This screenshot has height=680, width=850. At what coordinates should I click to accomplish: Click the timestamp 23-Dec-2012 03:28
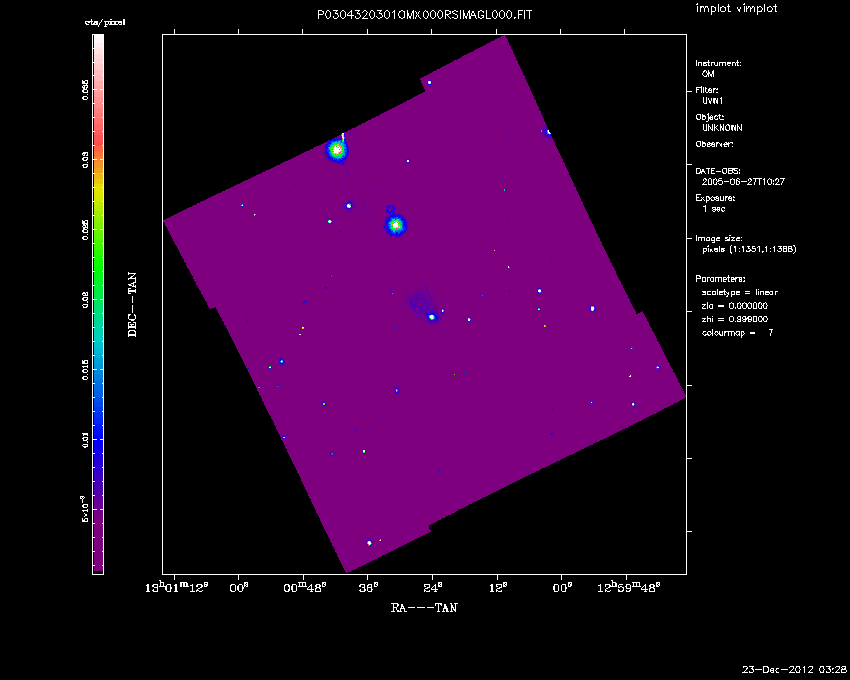[x=794, y=670]
